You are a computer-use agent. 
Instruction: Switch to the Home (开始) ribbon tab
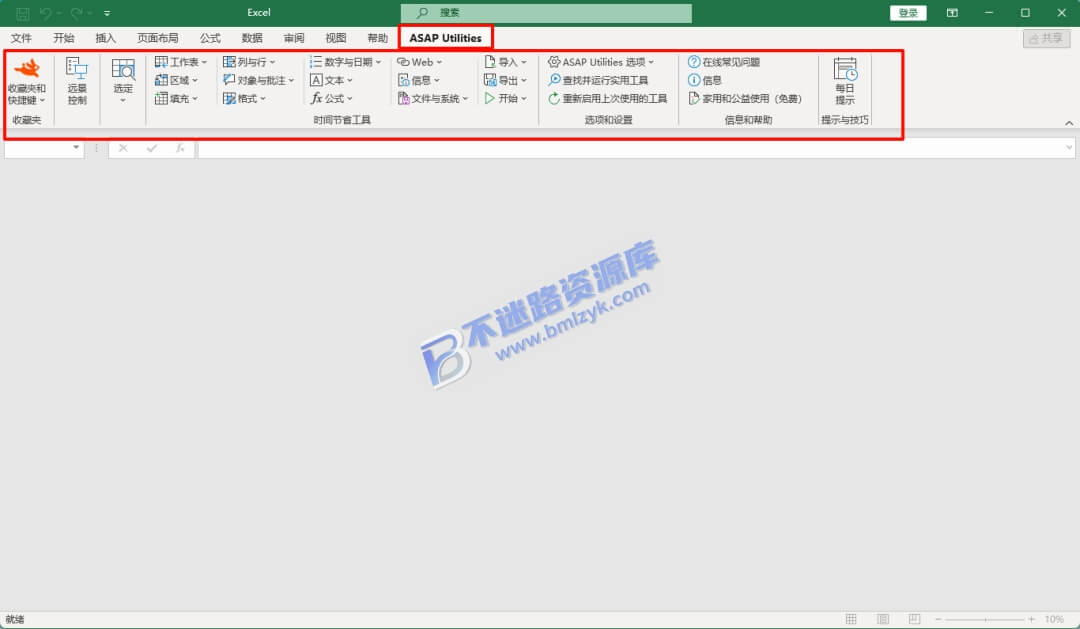[63, 38]
